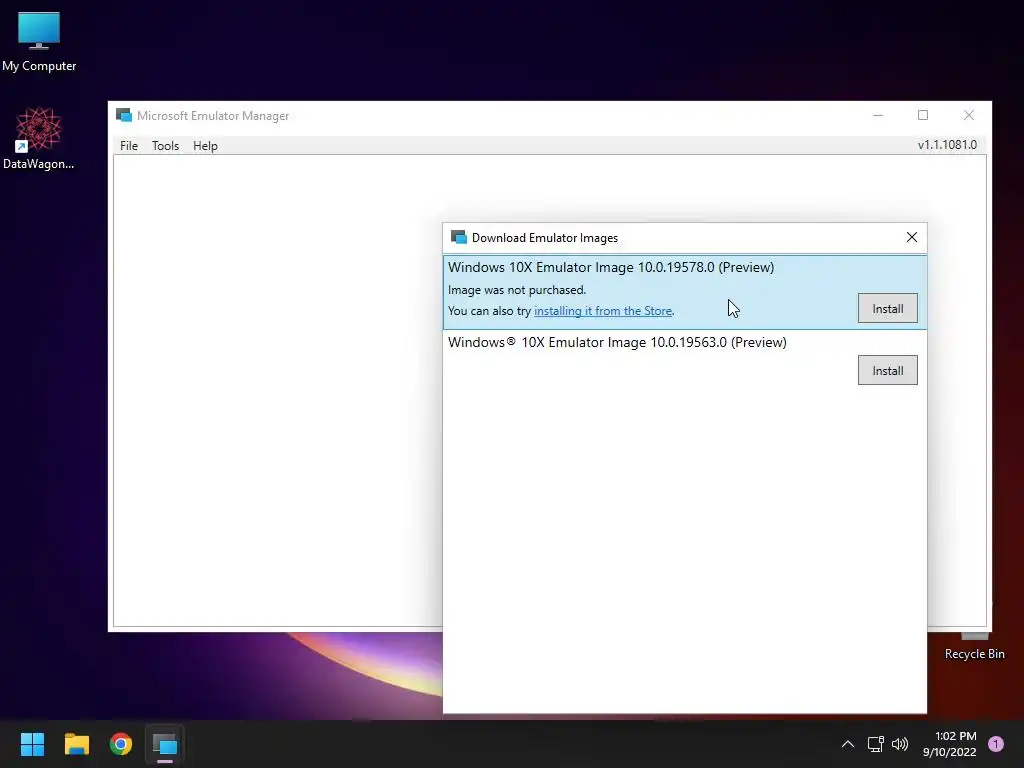This screenshot has height=768, width=1024.
Task: Follow the 'installing it from the Store' link
Action: pyautogui.click(x=603, y=311)
